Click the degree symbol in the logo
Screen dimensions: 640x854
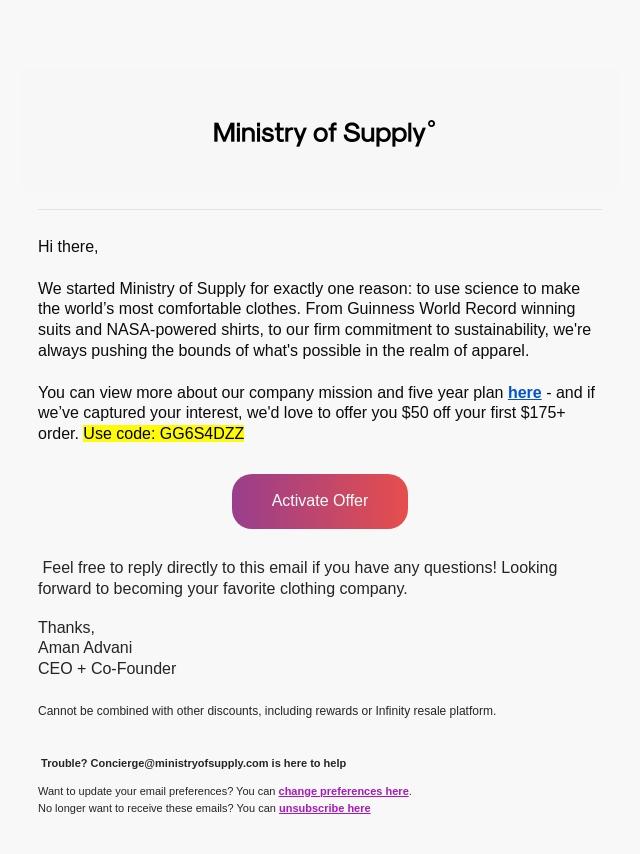[431, 125]
